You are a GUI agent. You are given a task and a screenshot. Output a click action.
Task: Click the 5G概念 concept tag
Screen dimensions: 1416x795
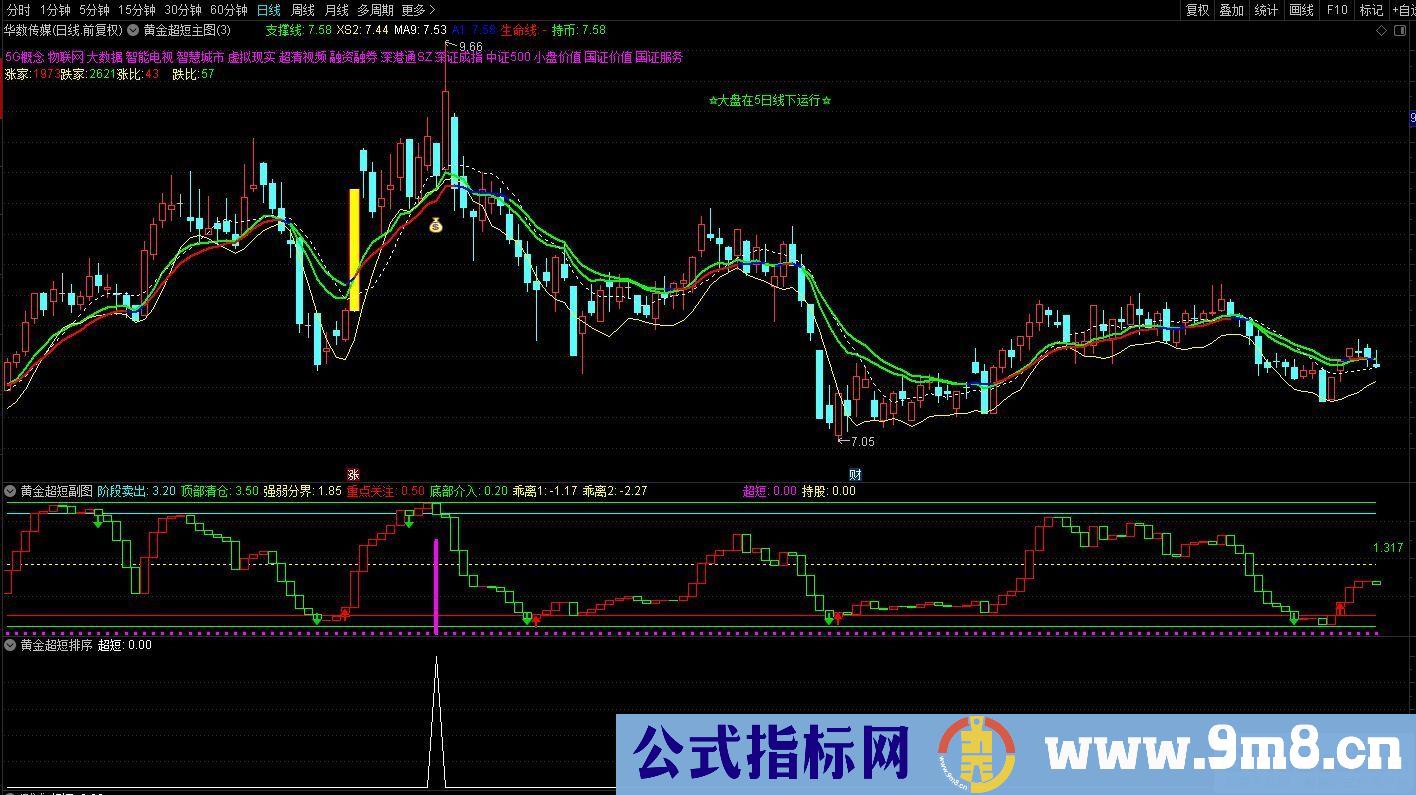pos(24,57)
